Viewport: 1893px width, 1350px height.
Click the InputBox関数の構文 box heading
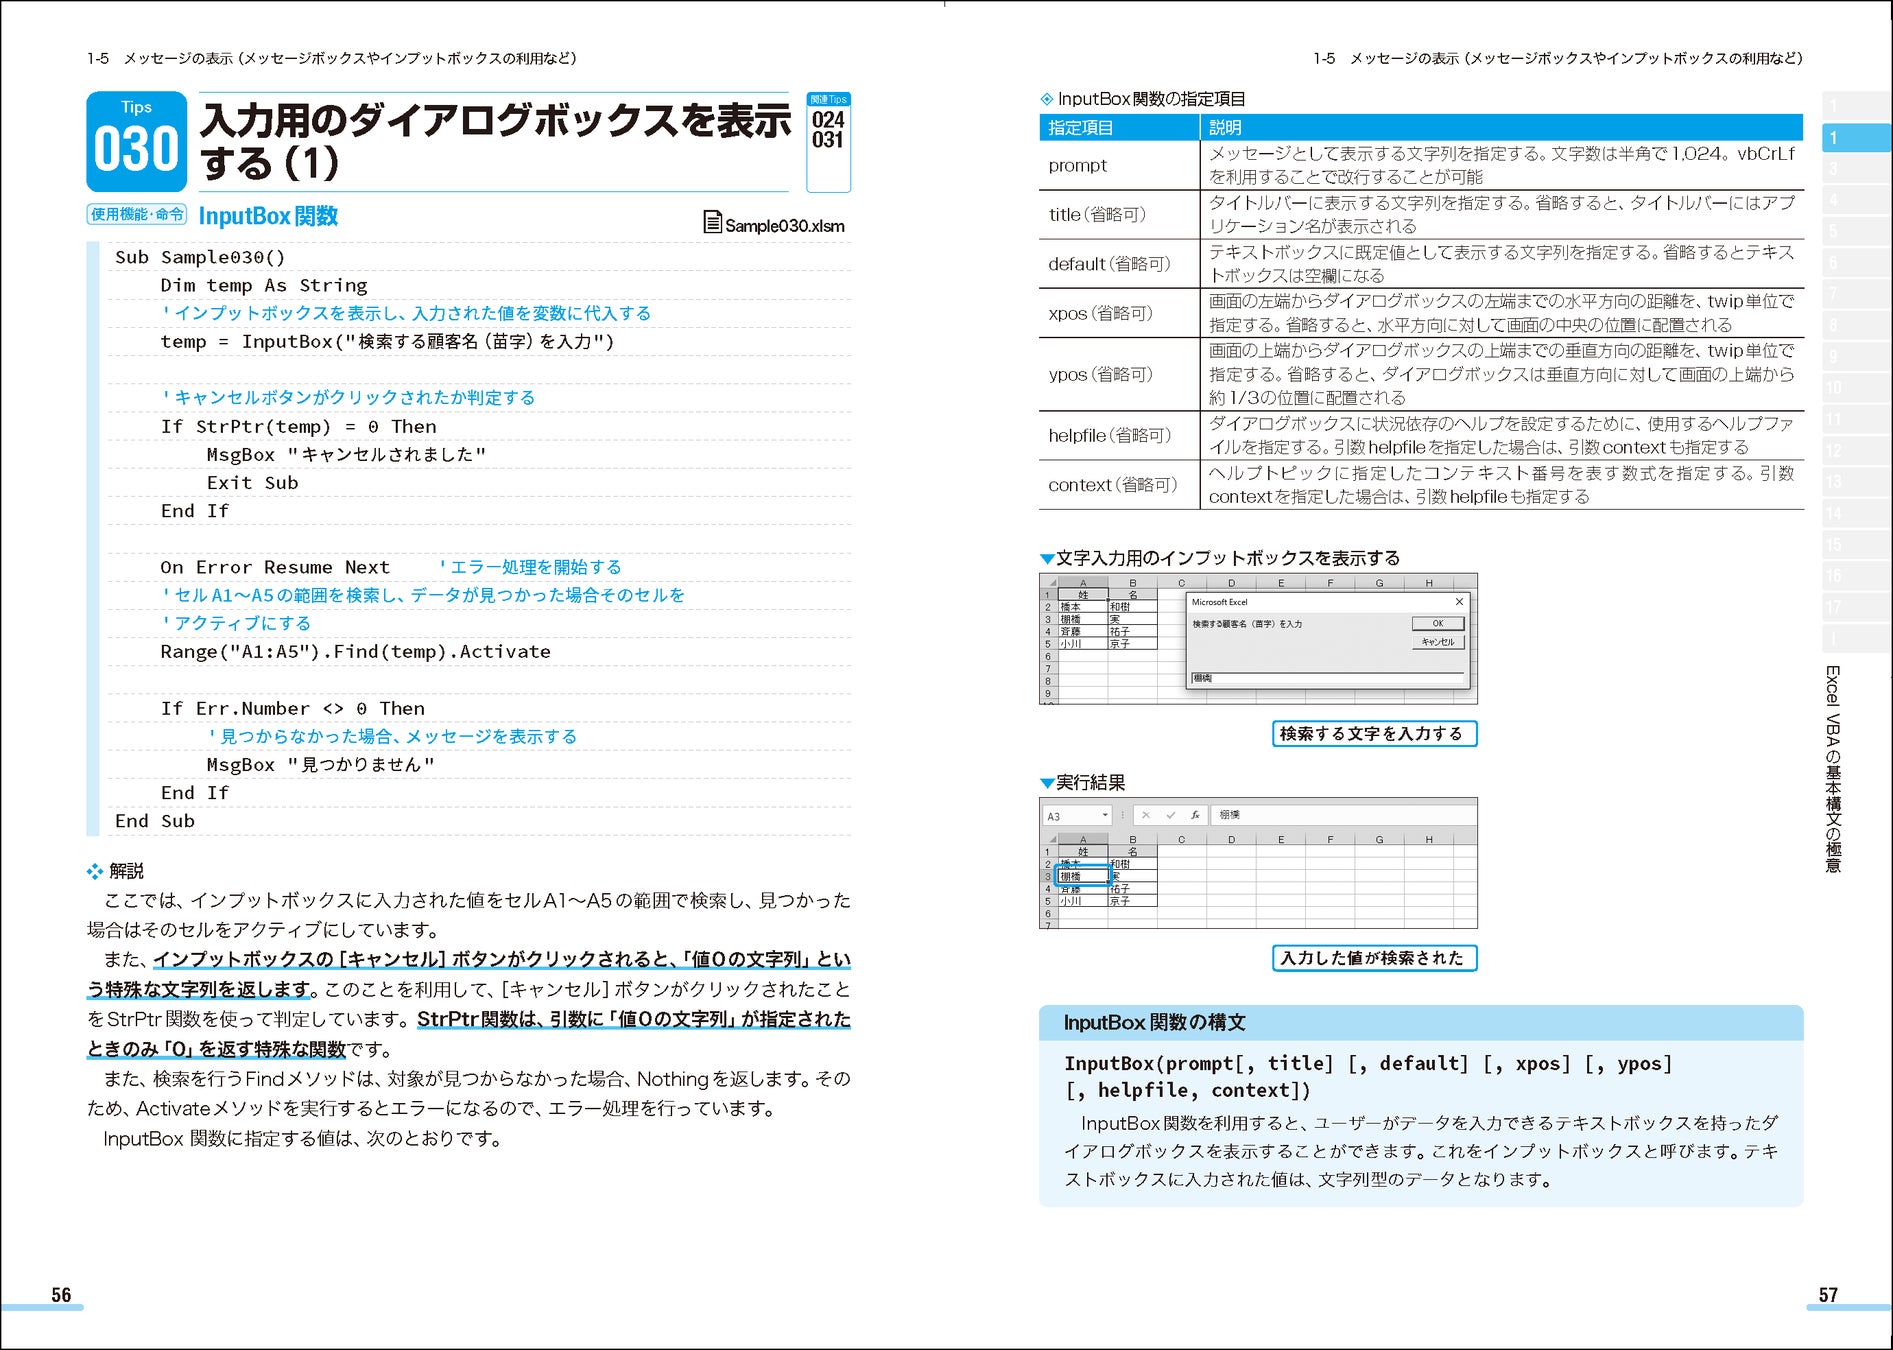1154,1022
